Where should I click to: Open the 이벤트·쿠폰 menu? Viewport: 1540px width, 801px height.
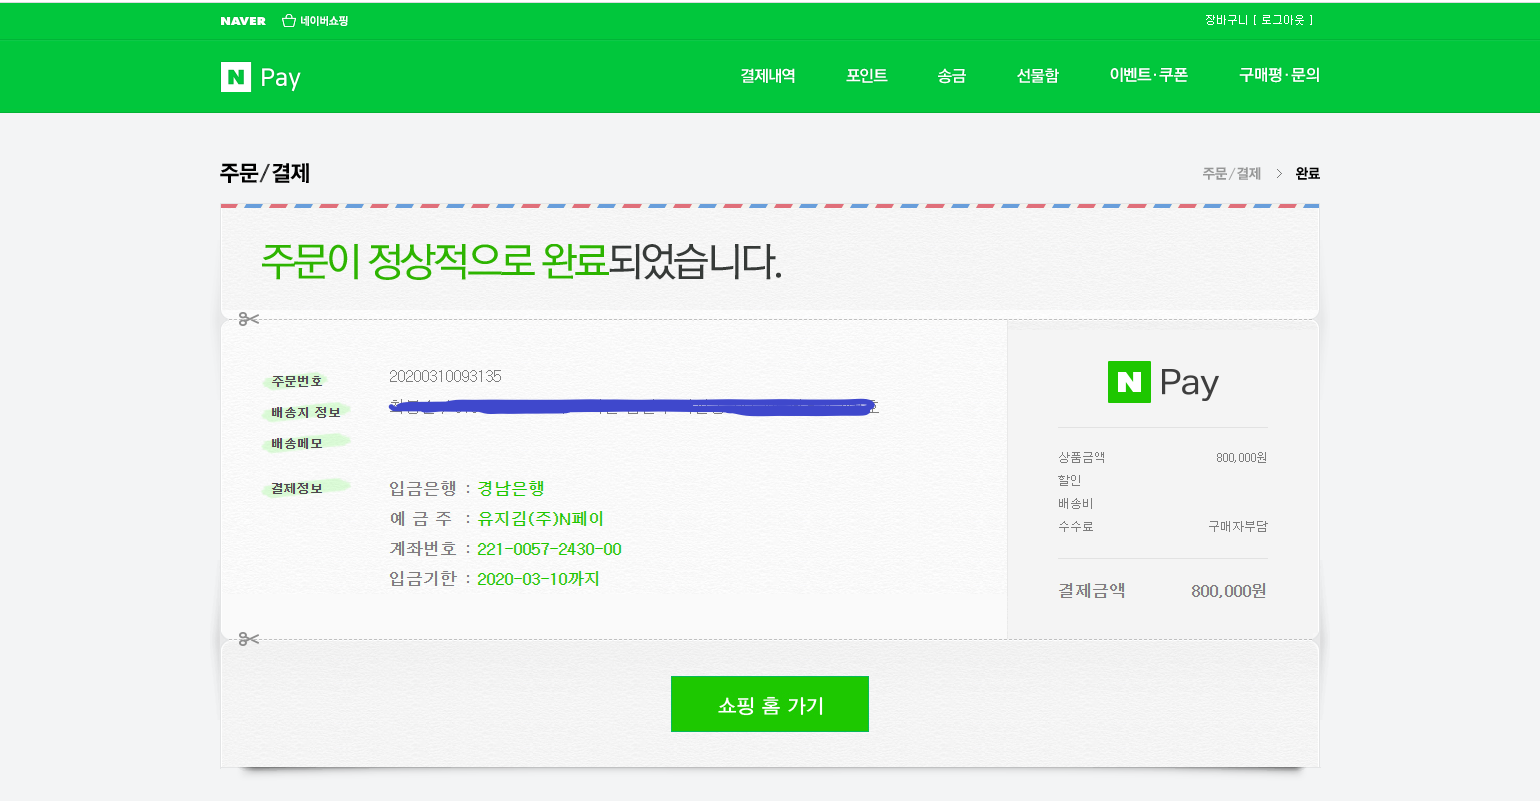click(x=1149, y=75)
